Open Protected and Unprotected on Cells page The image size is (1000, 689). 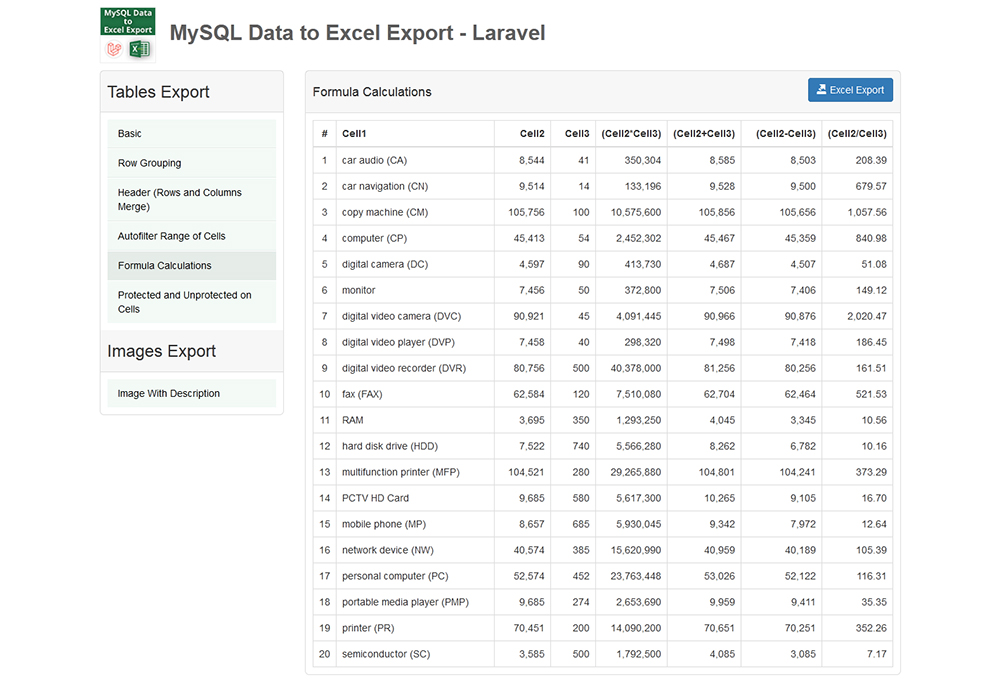pos(175,301)
